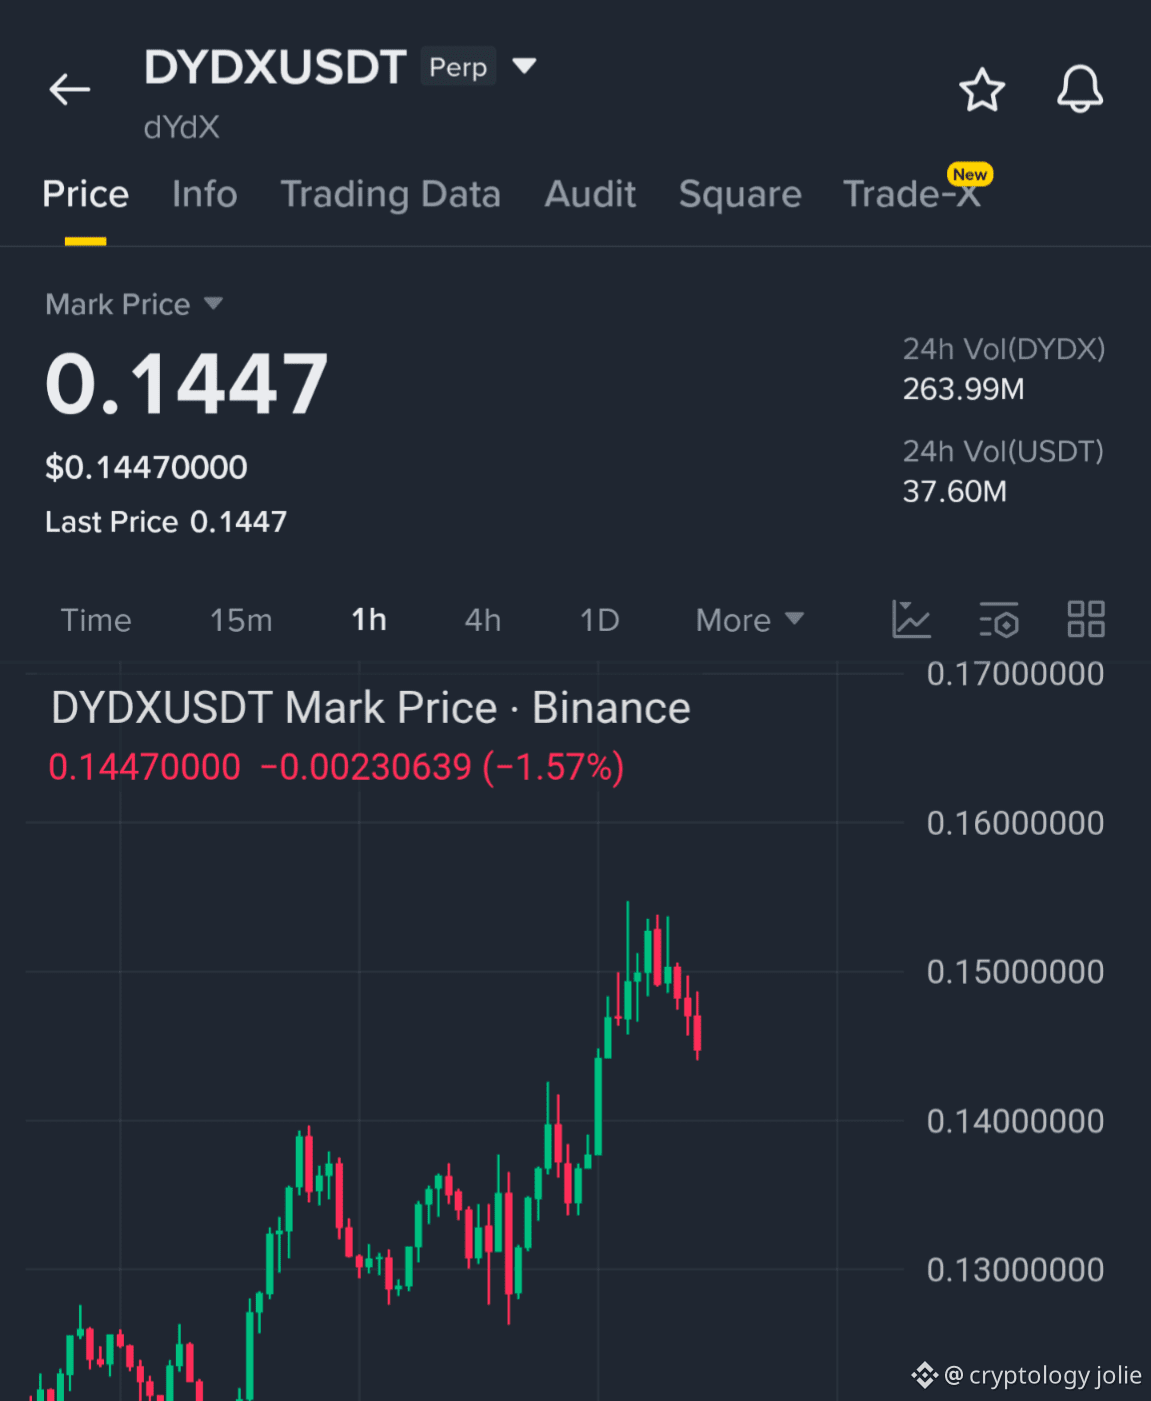
Task: Tap the 24h Vol(DYDX) 263.99M value
Action: 963,389
